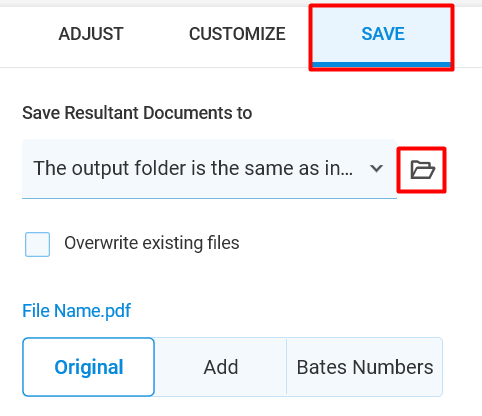
Task: Show output location choices via the down arrow
Action: coord(376,168)
